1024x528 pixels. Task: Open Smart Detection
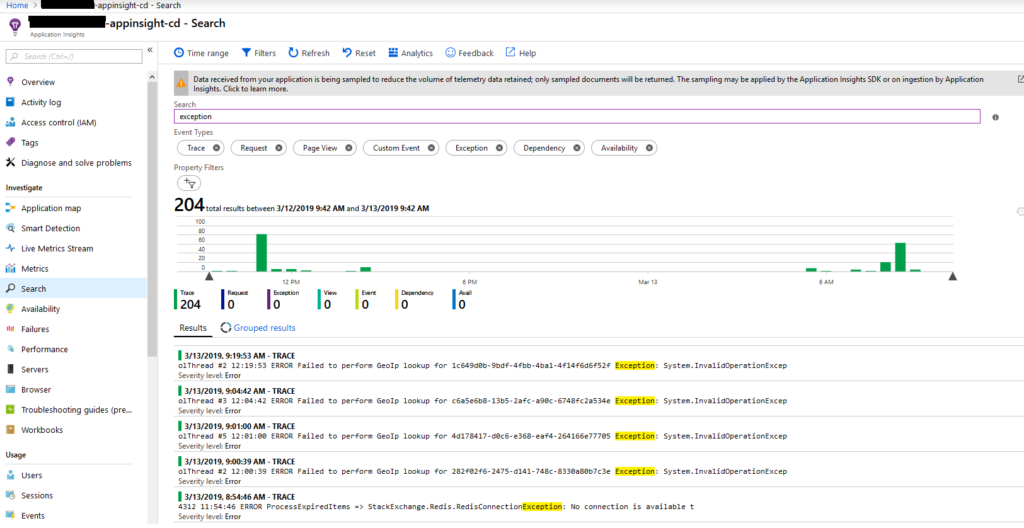50,229
